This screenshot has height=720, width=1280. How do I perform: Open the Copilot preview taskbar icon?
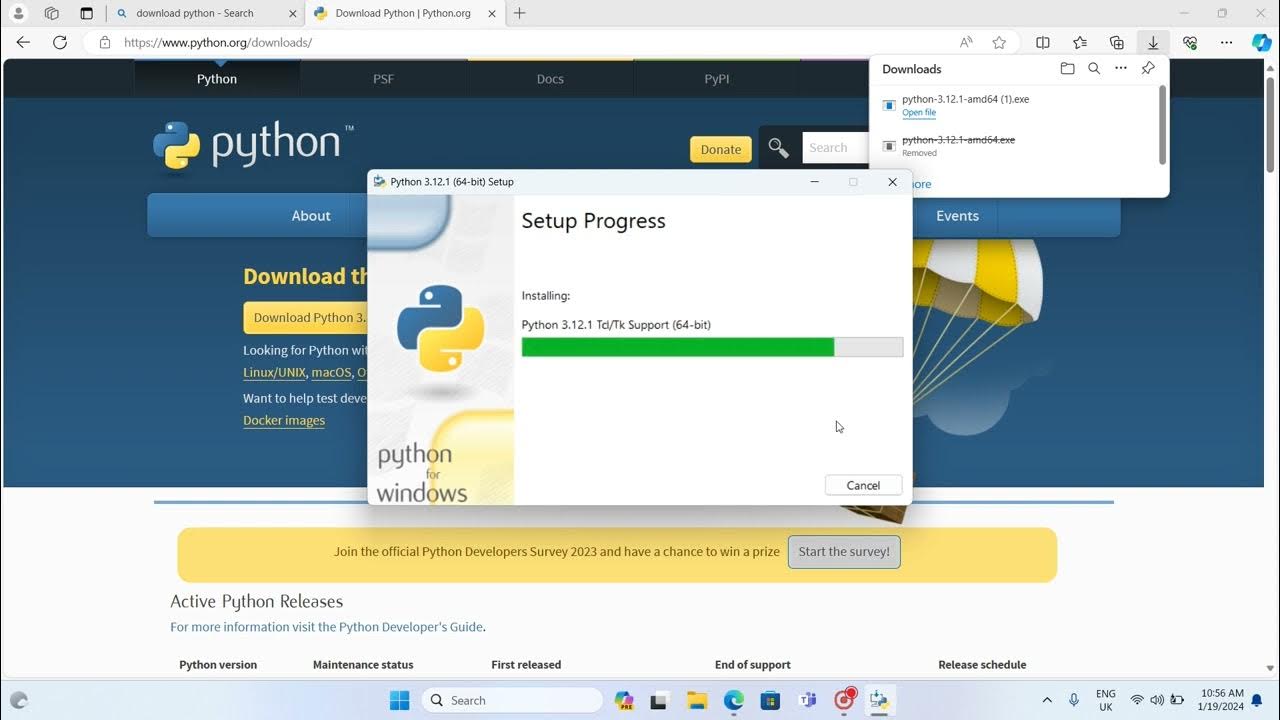(624, 700)
